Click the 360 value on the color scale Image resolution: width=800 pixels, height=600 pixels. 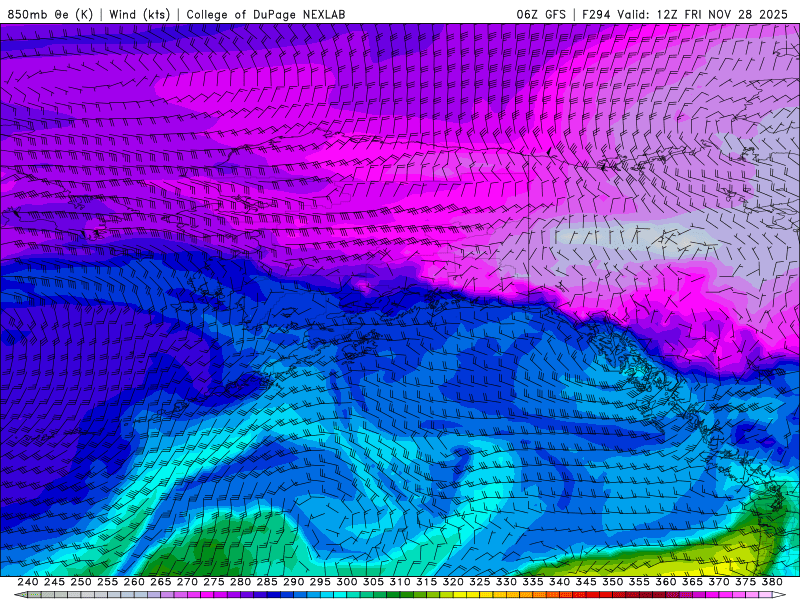click(665, 582)
